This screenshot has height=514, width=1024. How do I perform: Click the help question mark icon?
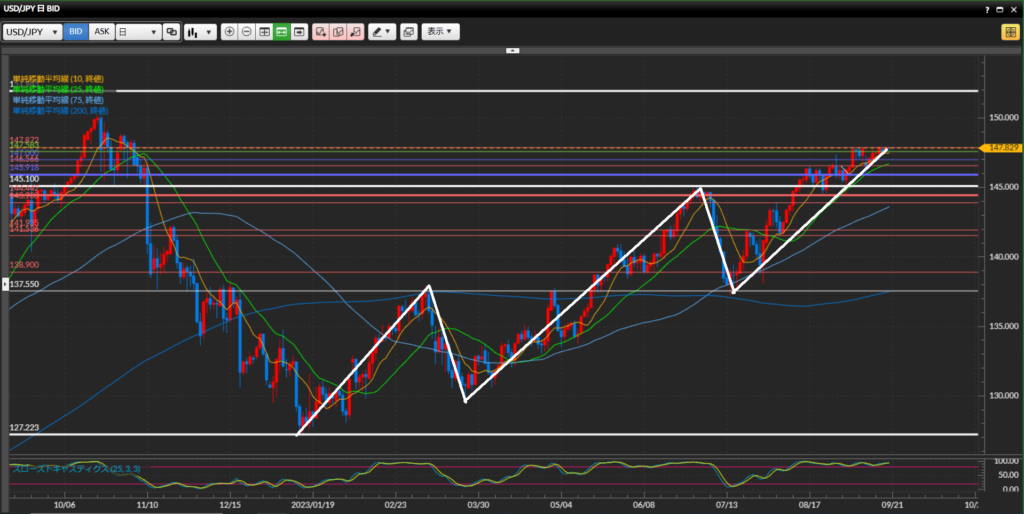987,9
